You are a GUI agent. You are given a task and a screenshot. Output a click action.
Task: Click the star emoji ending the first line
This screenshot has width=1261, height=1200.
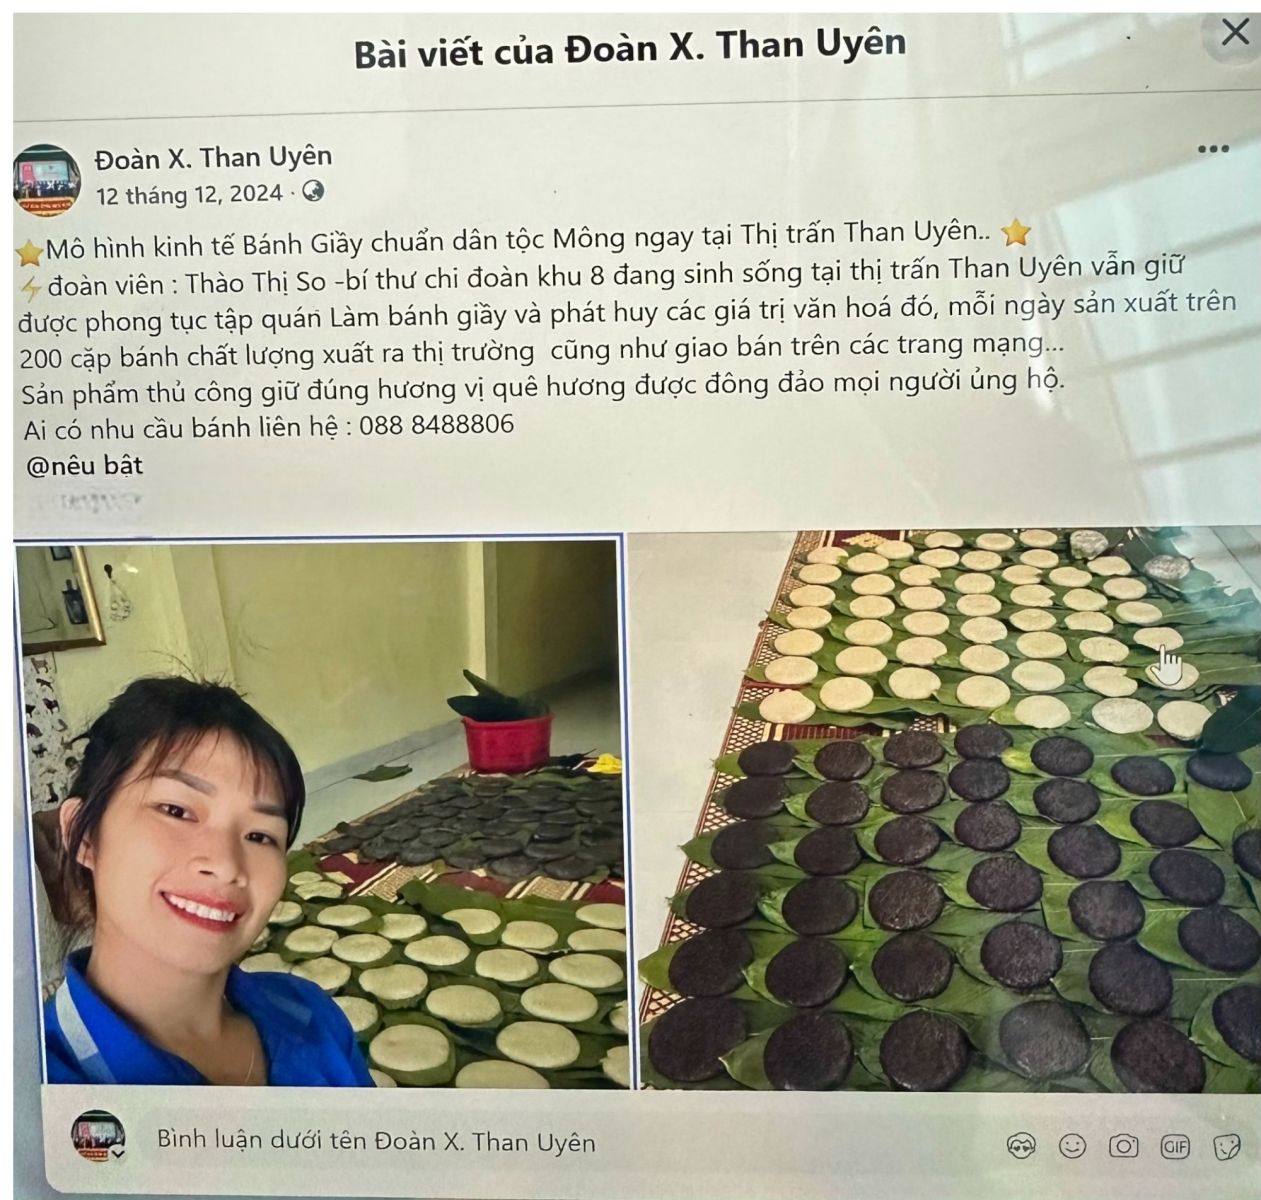tap(1015, 232)
